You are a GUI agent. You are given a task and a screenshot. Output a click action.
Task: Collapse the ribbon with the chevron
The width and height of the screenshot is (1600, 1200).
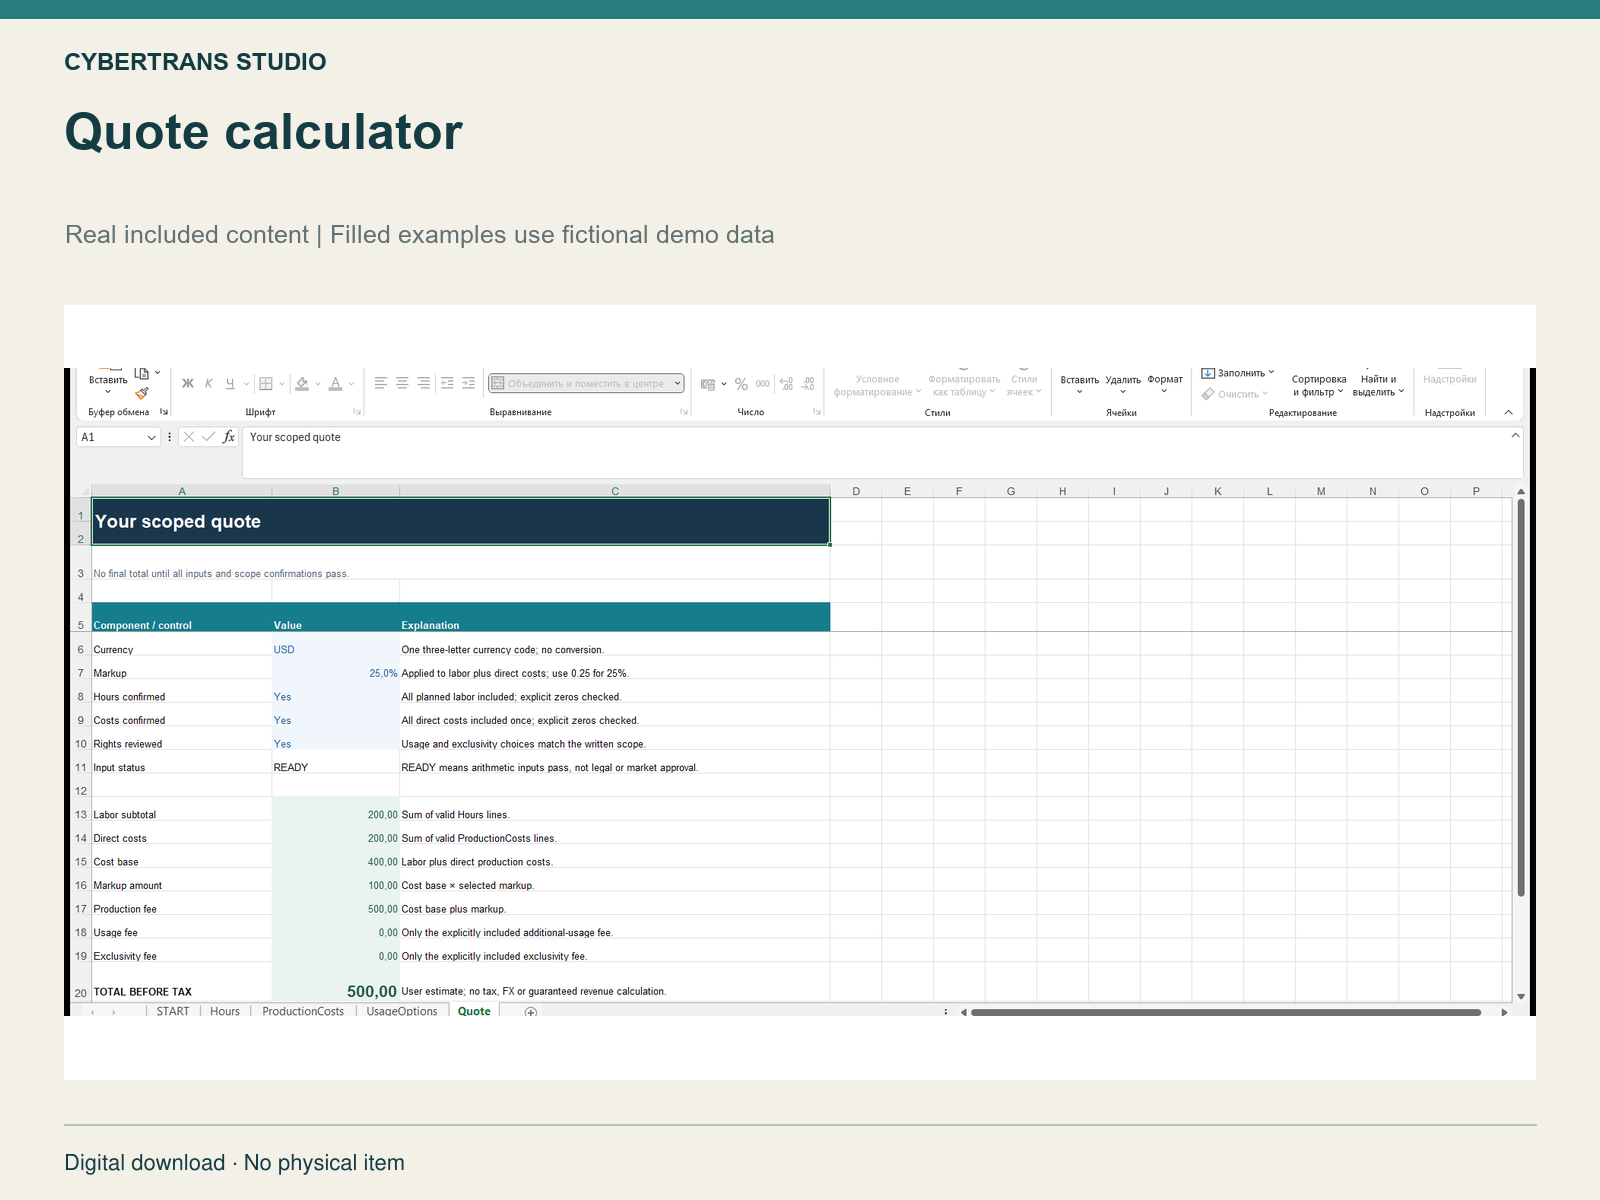1509,412
